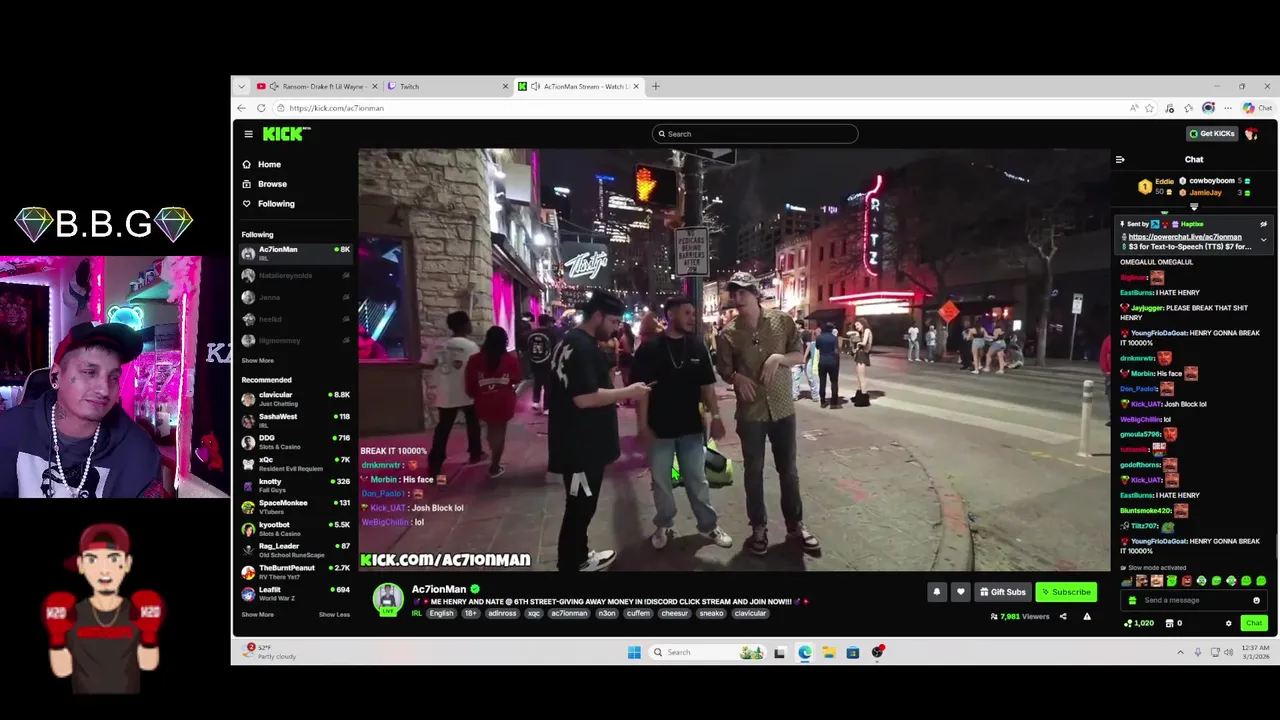Open the weather widget in taskbar
Screen dimensions: 1280x720
coord(270,652)
